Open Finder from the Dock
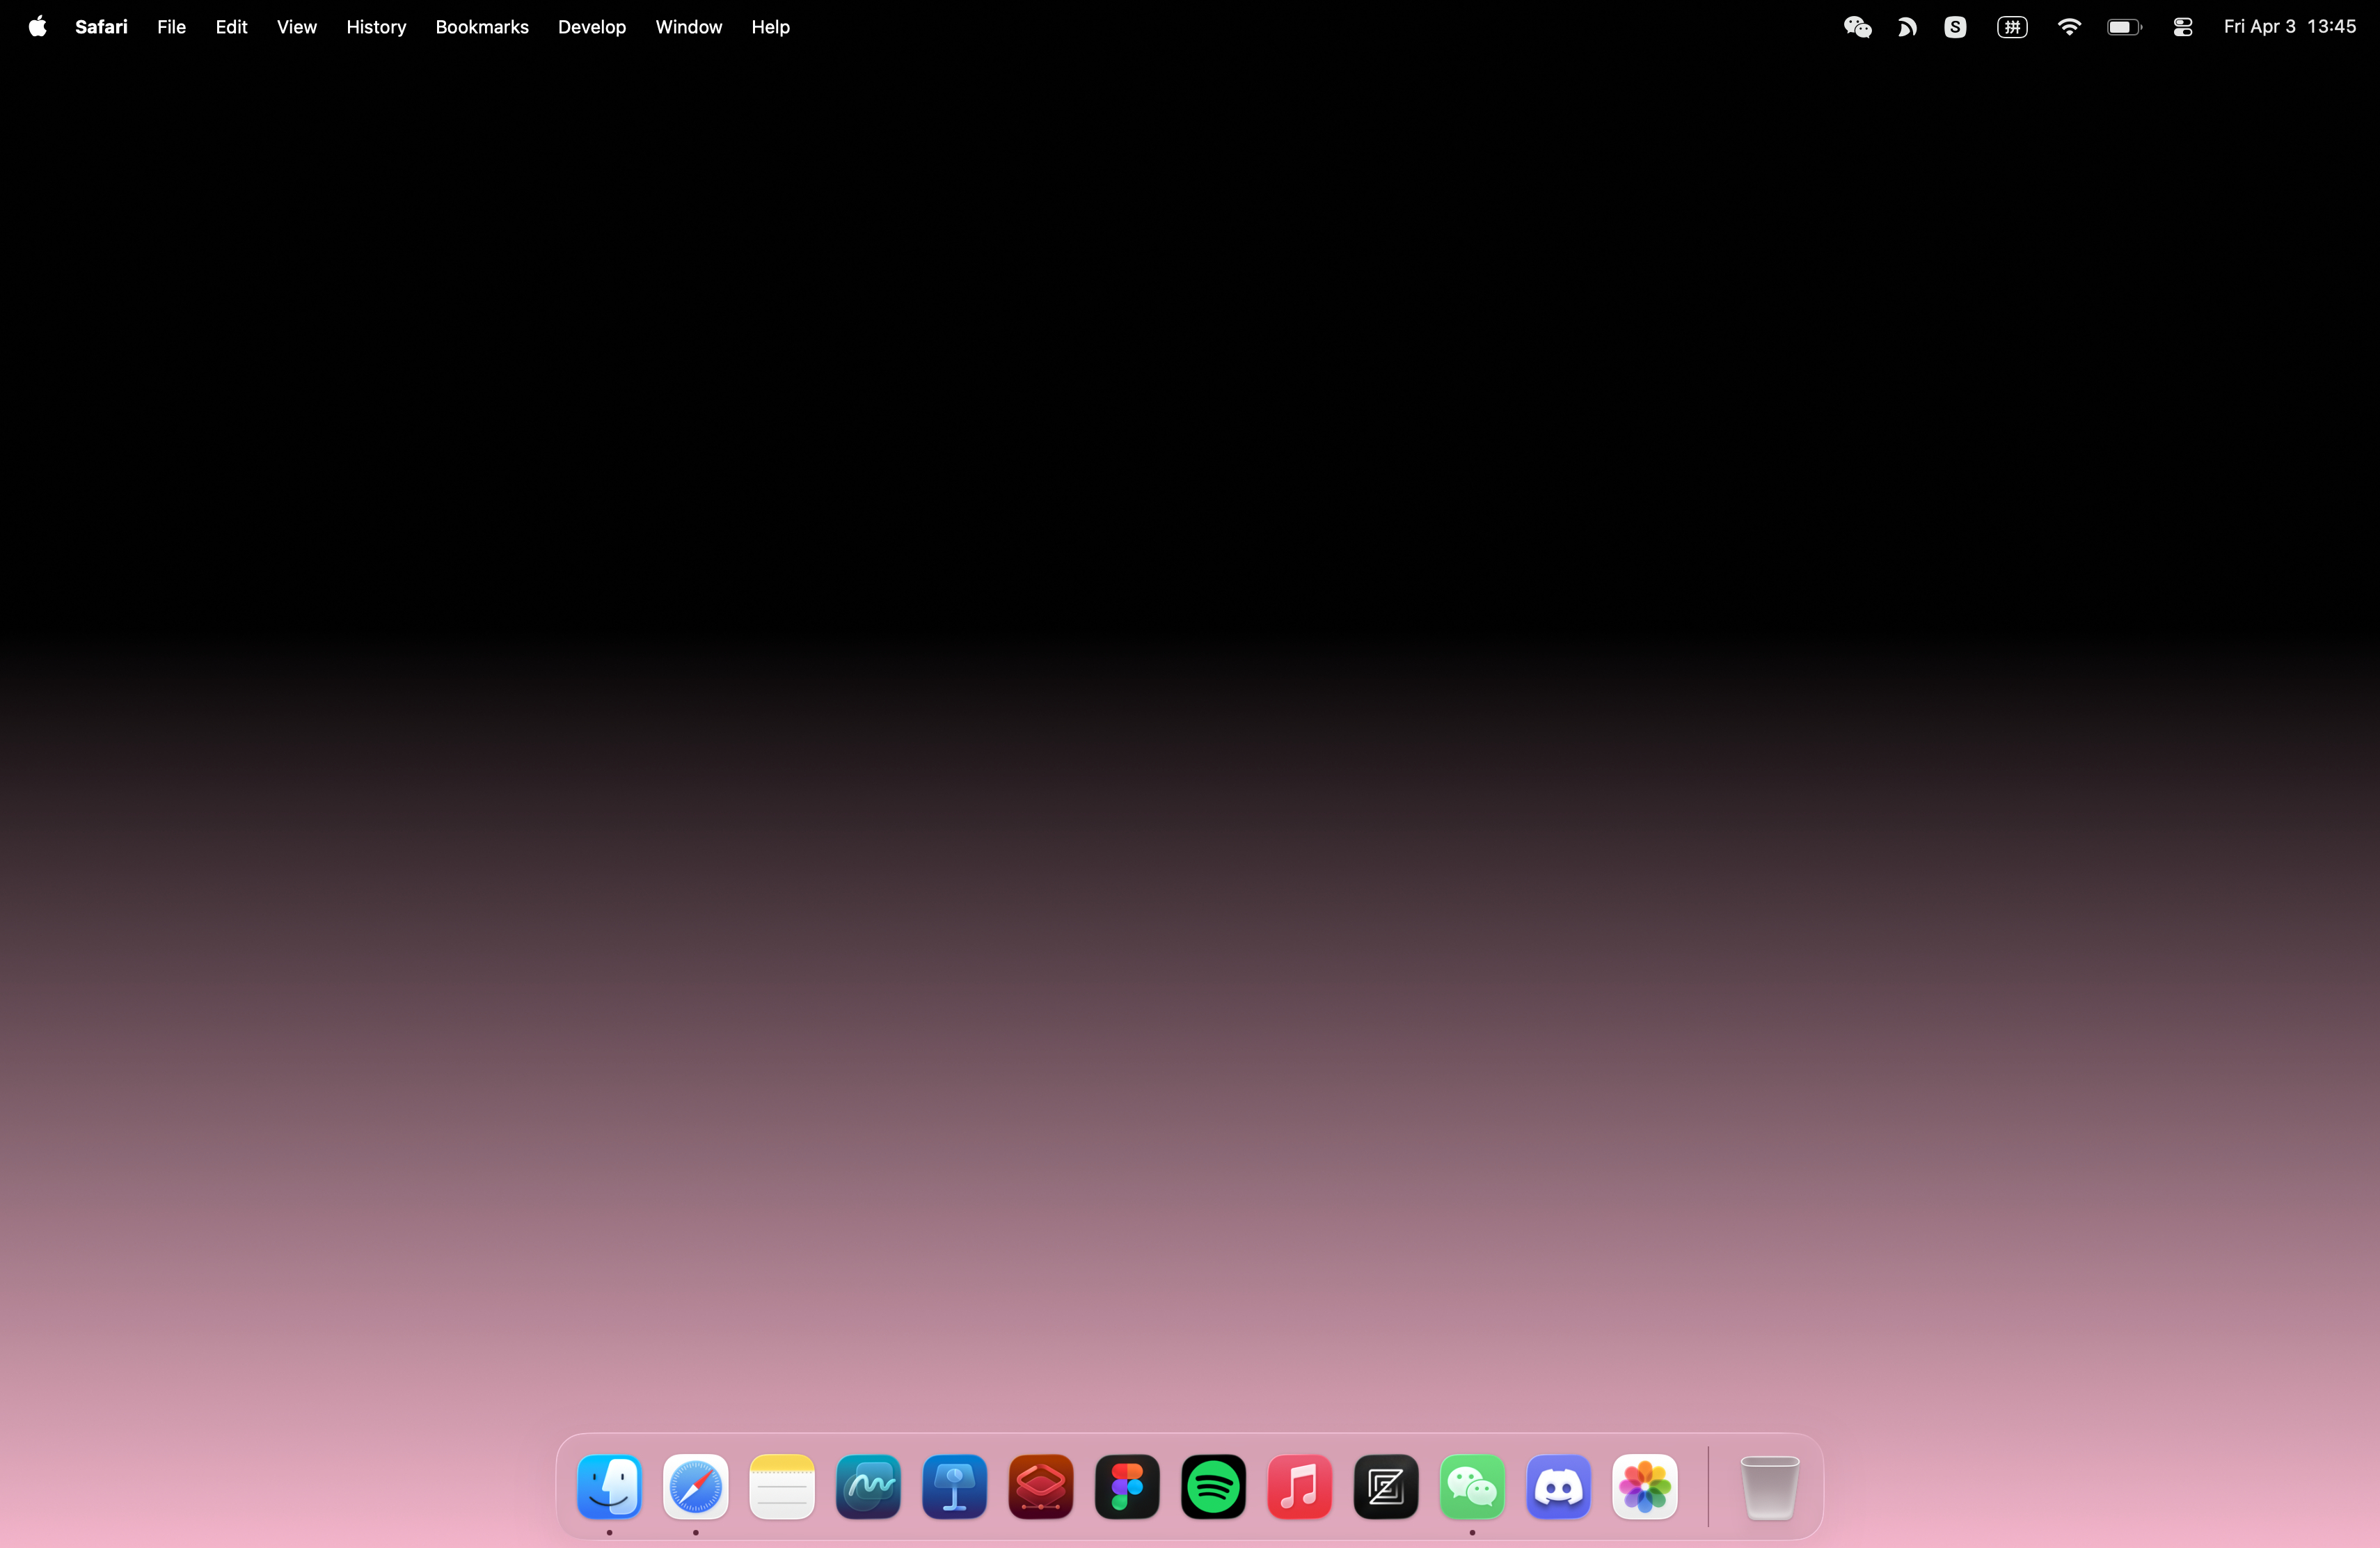Image resolution: width=2380 pixels, height=1548 pixels. (609, 1487)
